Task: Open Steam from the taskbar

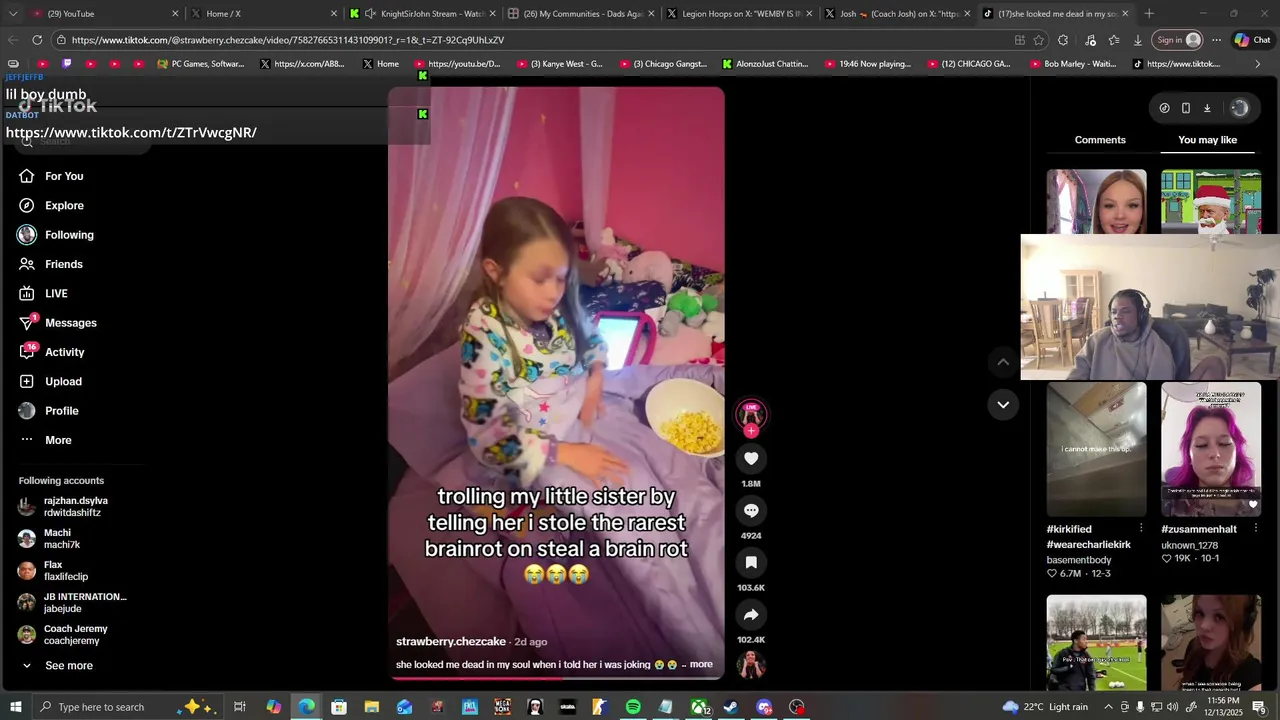Action: [x=731, y=707]
